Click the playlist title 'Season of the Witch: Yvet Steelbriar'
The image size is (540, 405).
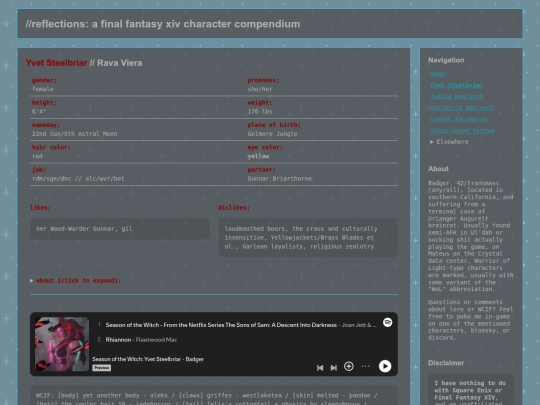[148, 359]
